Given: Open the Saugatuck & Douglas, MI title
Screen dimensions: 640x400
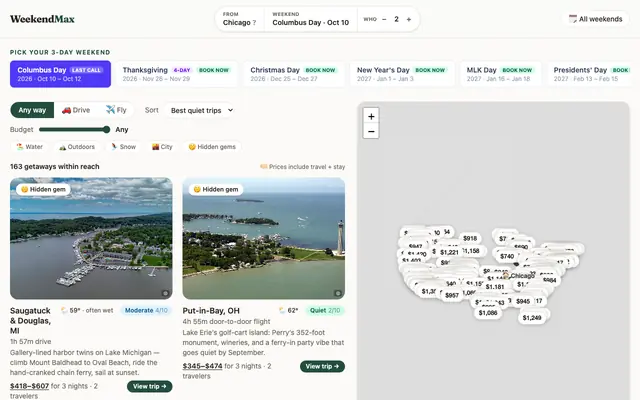Looking at the screenshot, I should [31, 320].
